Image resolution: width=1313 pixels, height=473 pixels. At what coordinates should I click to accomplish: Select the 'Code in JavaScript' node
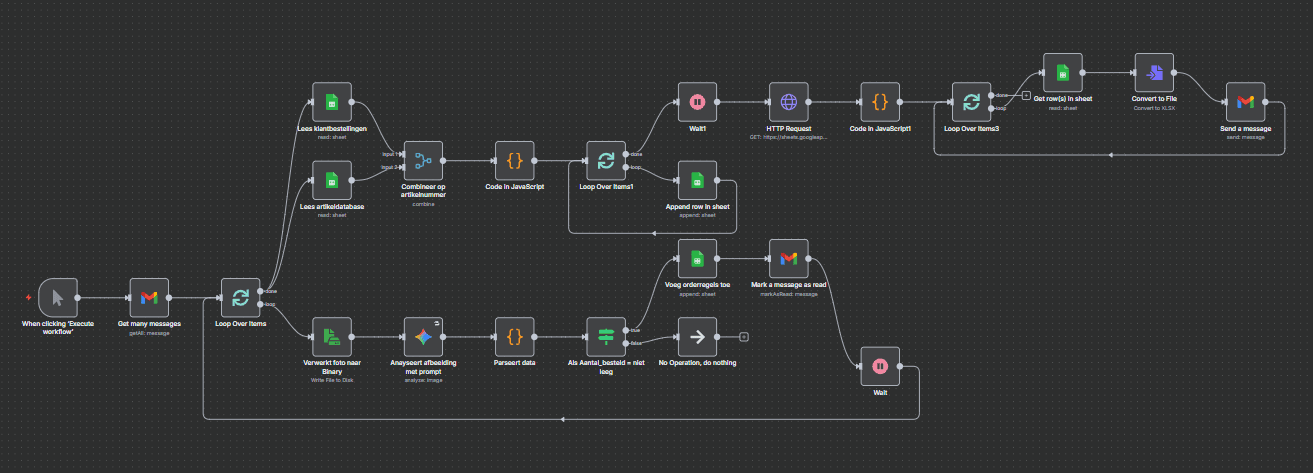[x=514, y=160]
